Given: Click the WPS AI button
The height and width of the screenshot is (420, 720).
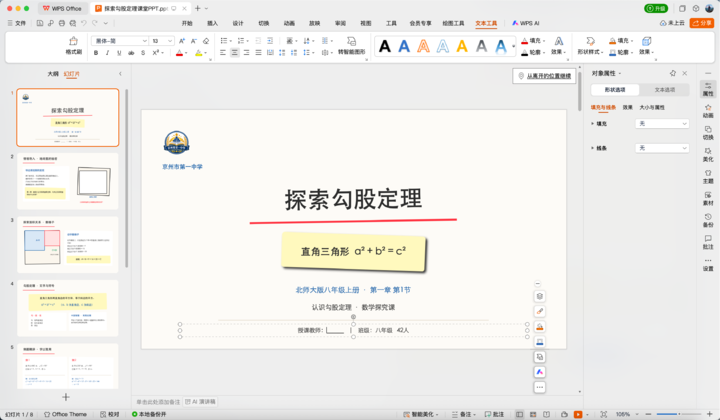Looking at the screenshot, I should pyautogui.click(x=526, y=23).
